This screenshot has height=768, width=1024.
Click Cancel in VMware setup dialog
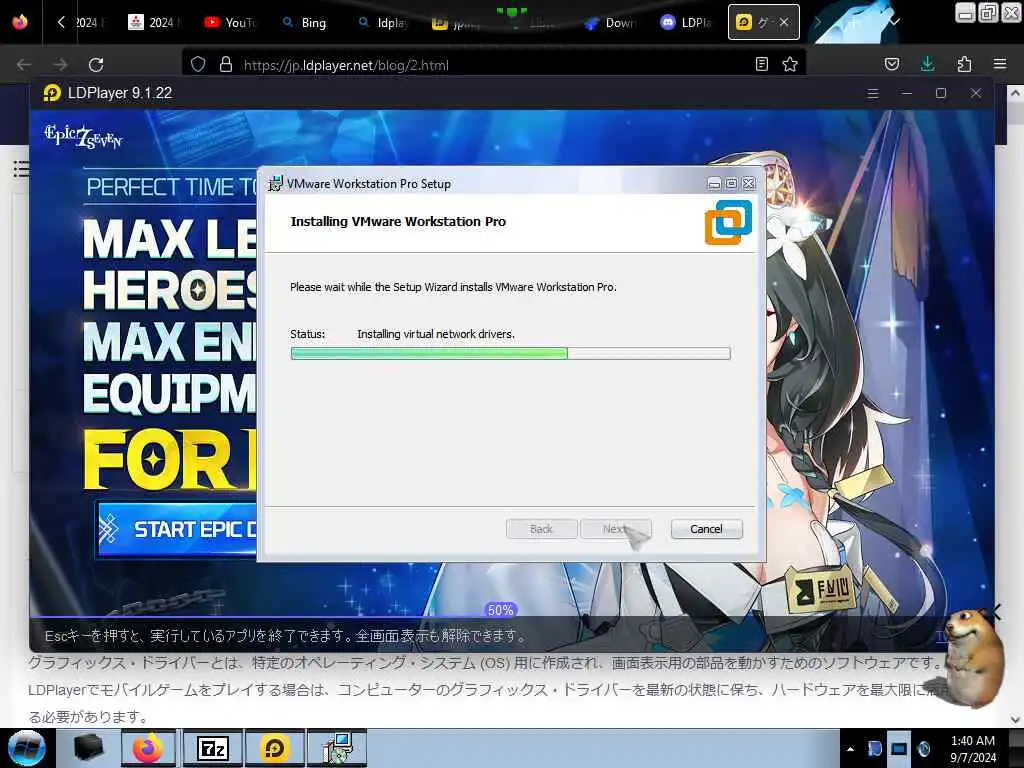tap(706, 529)
